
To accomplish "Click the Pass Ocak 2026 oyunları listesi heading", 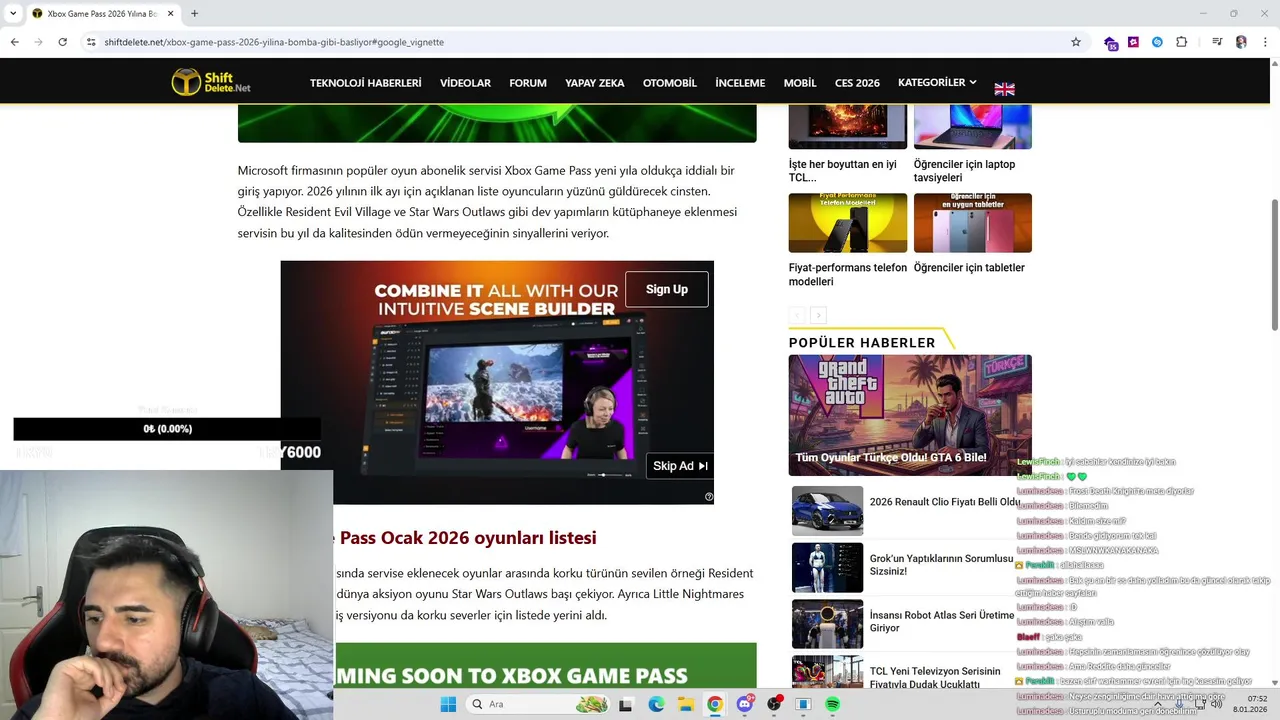I will point(468,538).
